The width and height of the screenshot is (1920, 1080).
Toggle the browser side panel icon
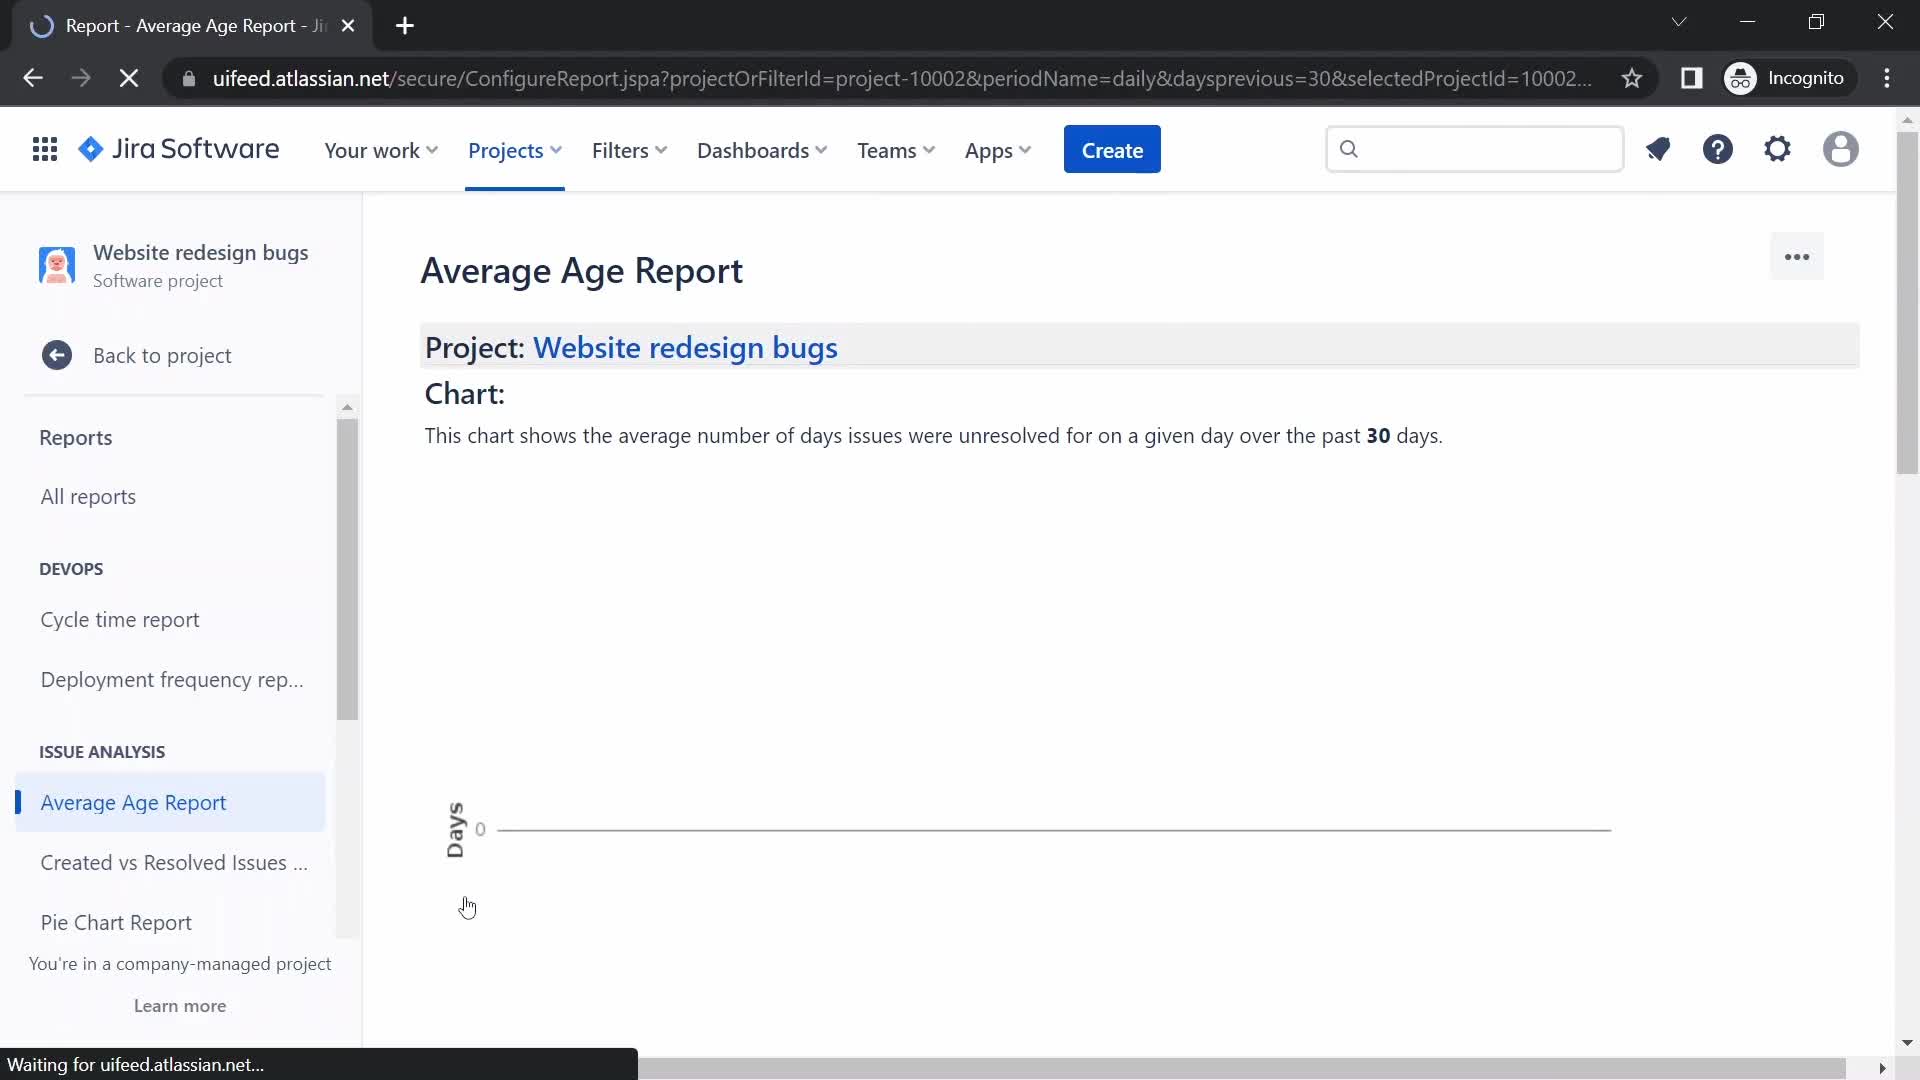pos(1692,78)
